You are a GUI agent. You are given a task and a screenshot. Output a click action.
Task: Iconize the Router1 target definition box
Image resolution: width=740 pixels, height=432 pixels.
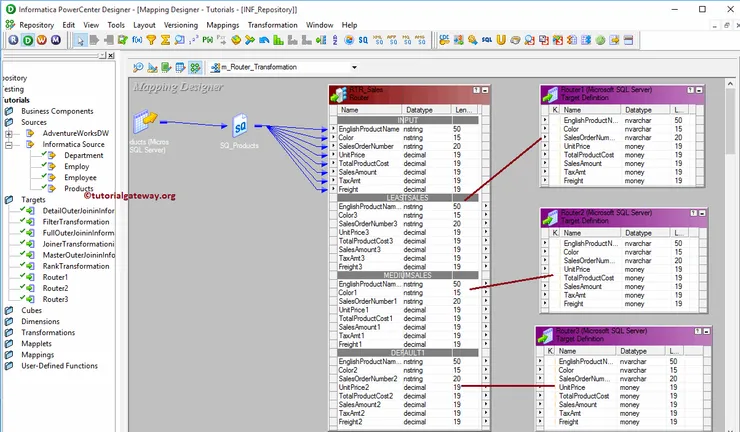click(699, 90)
